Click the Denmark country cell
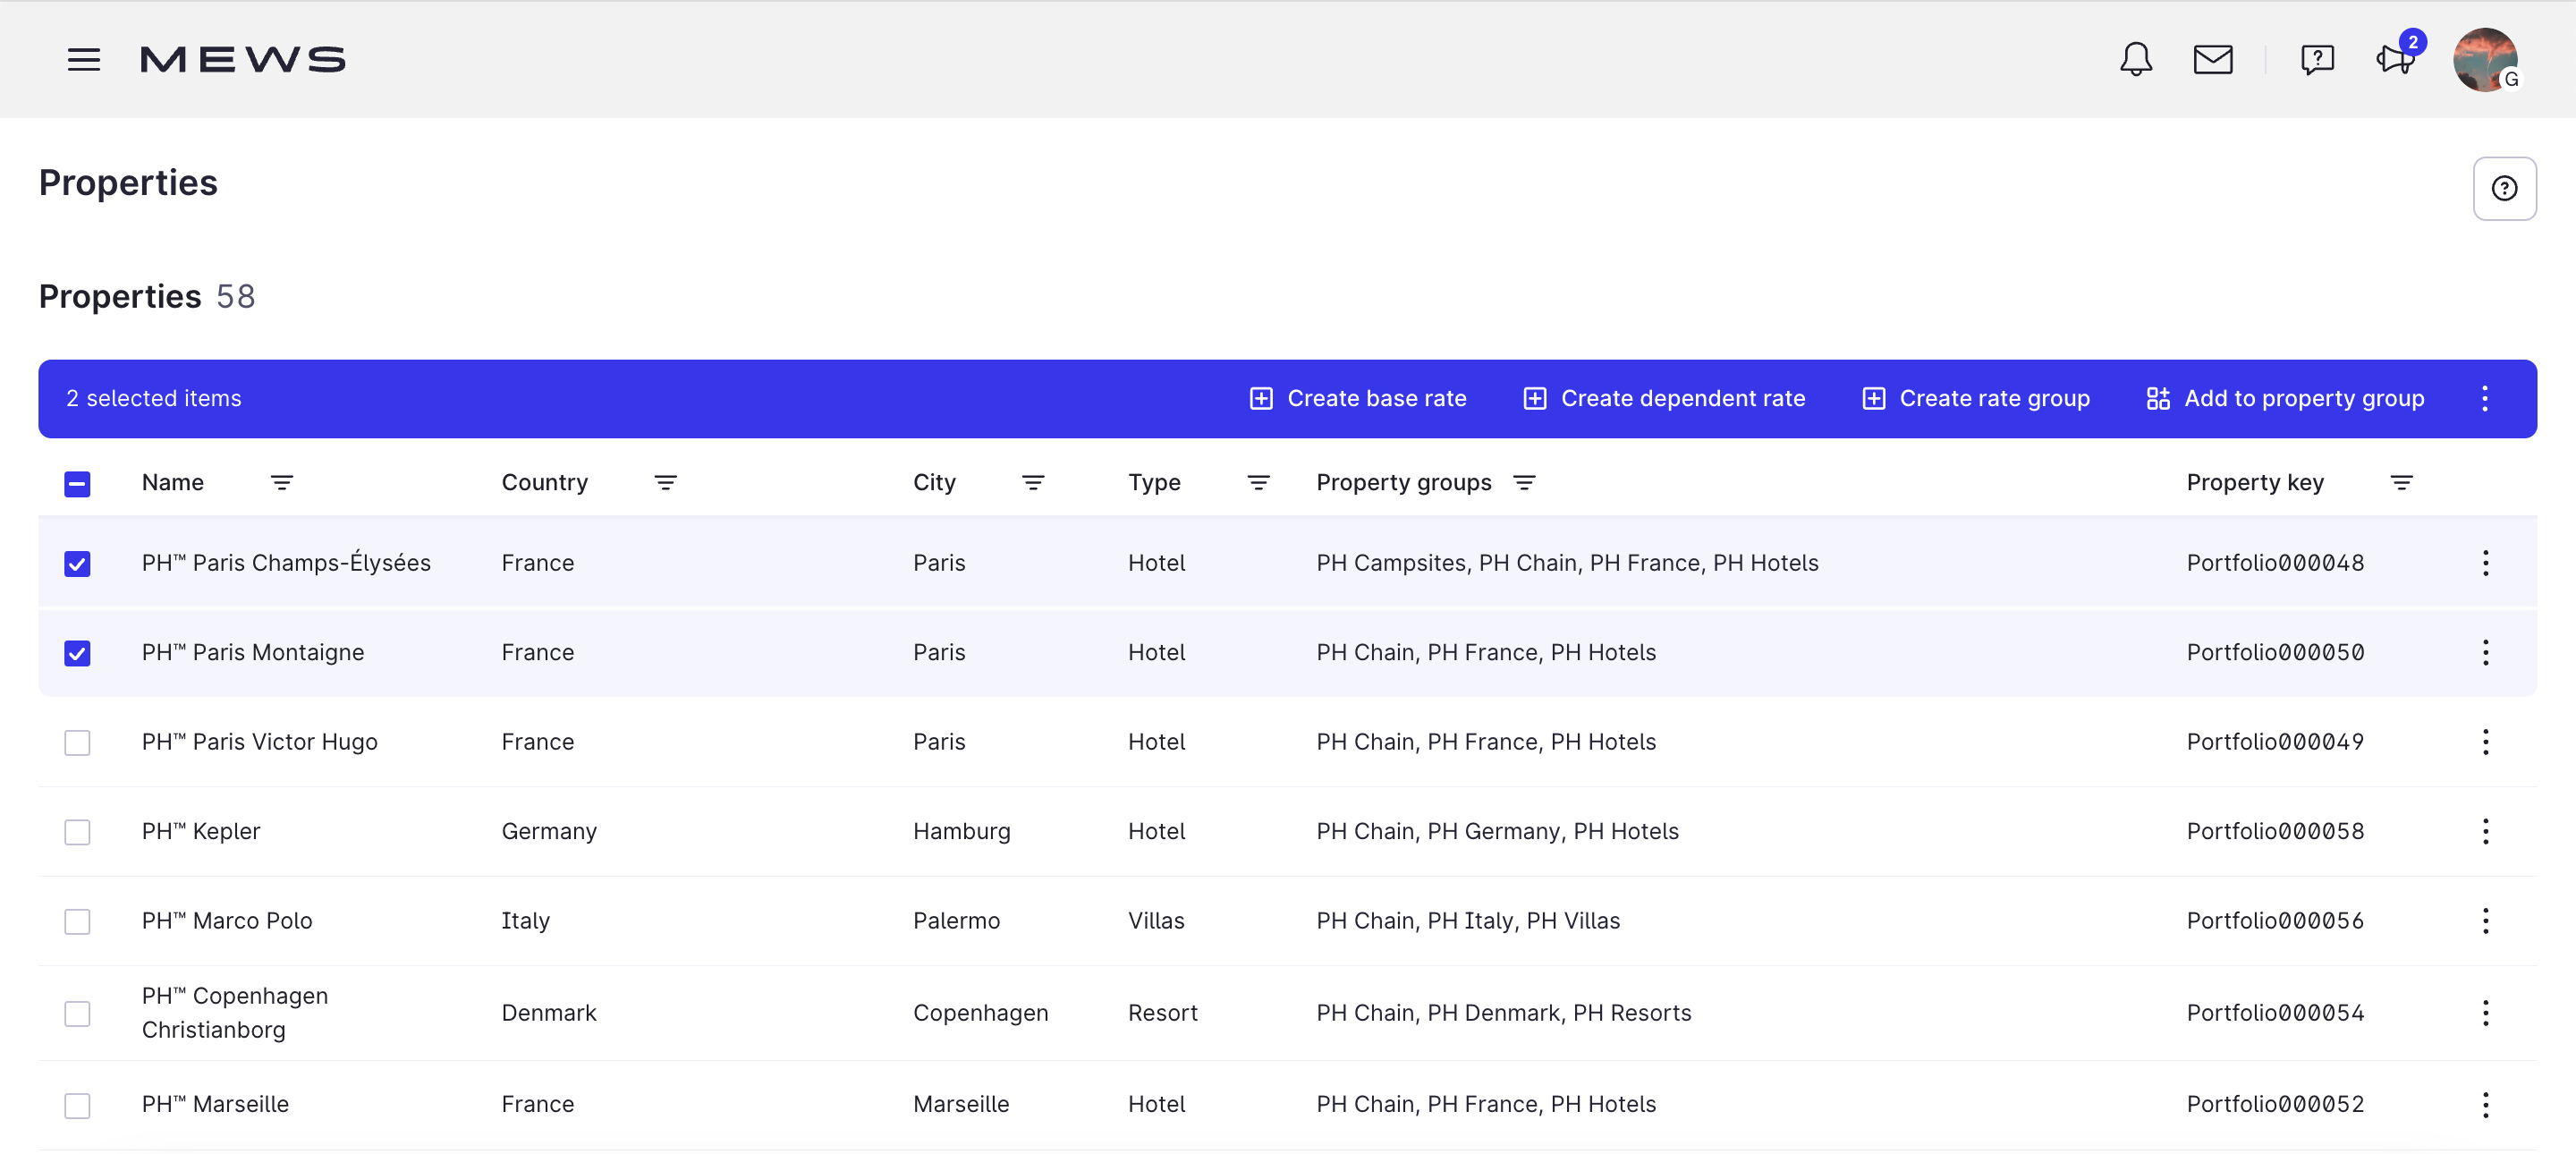This screenshot has width=2576, height=1154. 549,1013
